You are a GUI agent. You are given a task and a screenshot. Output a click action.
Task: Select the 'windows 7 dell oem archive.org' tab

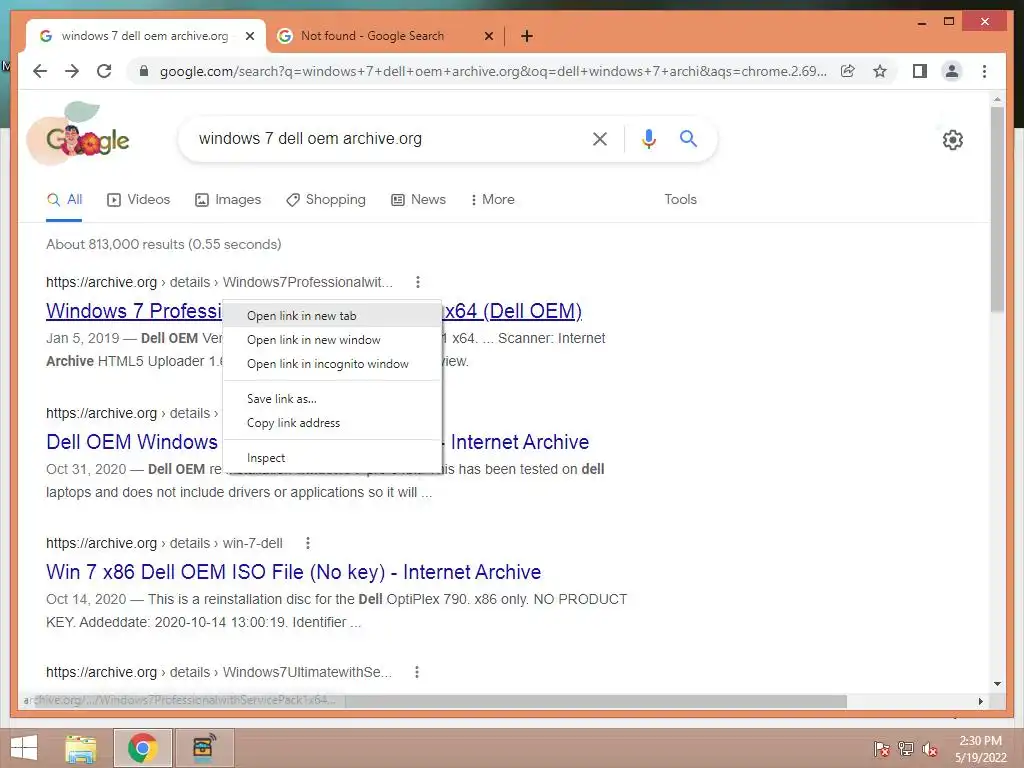(145, 36)
